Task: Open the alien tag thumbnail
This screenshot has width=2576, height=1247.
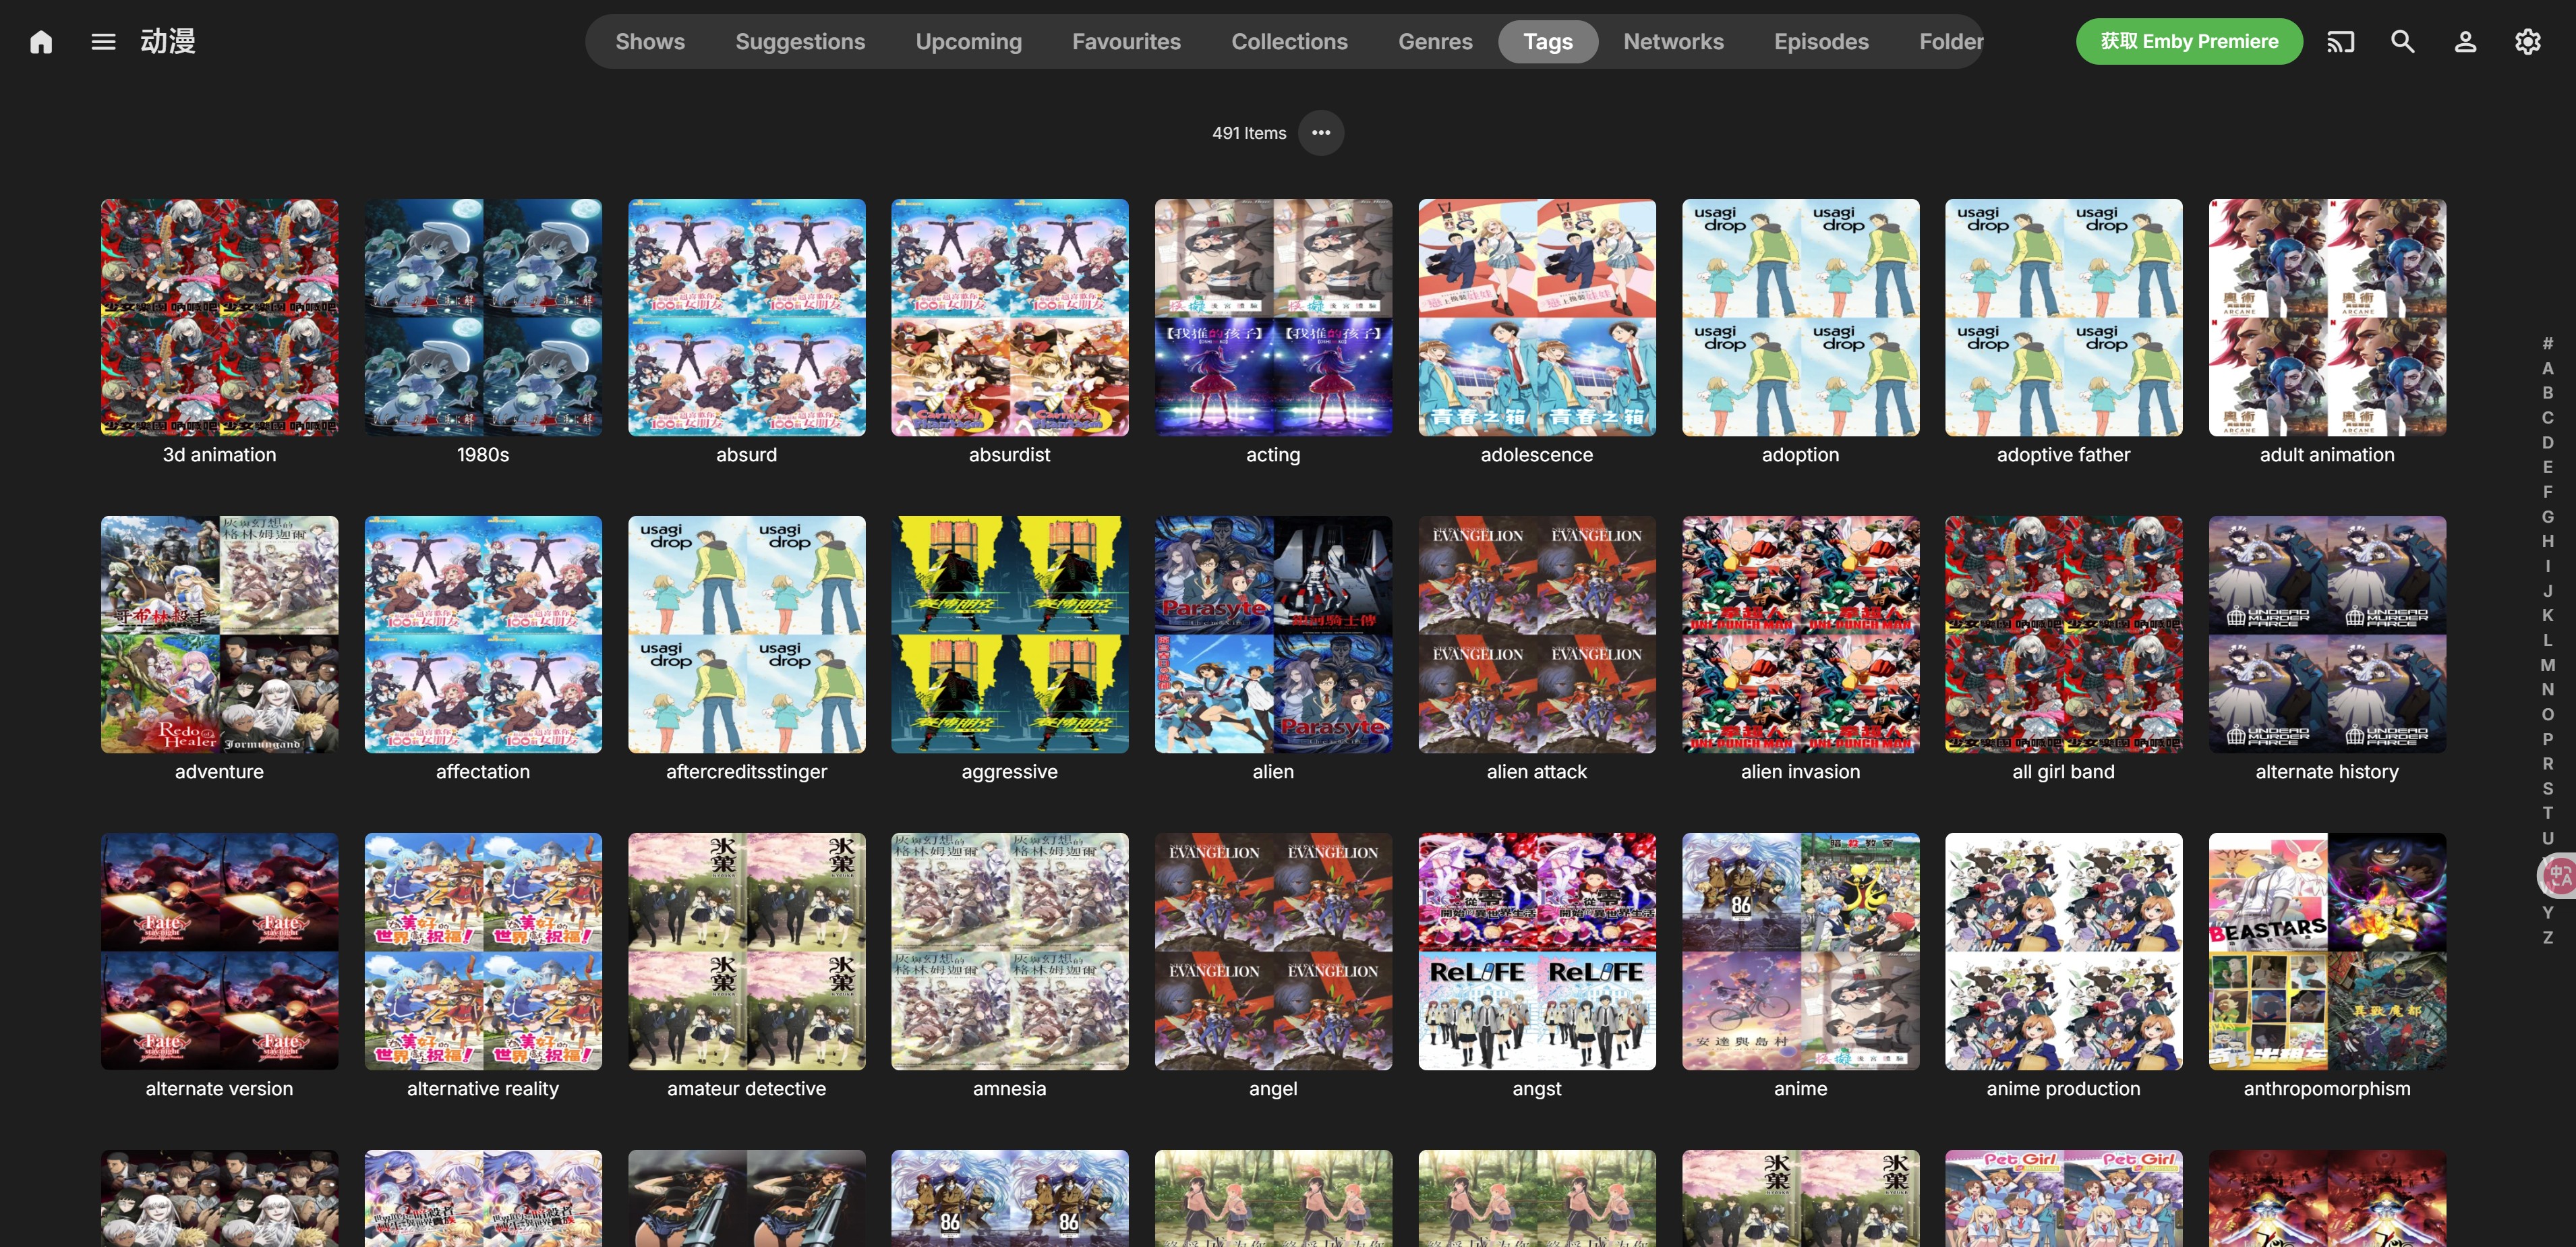Action: pyautogui.click(x=1273, y=634)
